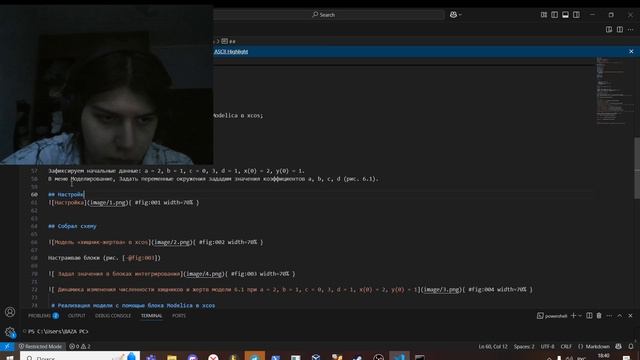
Task: Click the image/4.png link in the editor
Action: click(x=204, y=274)
